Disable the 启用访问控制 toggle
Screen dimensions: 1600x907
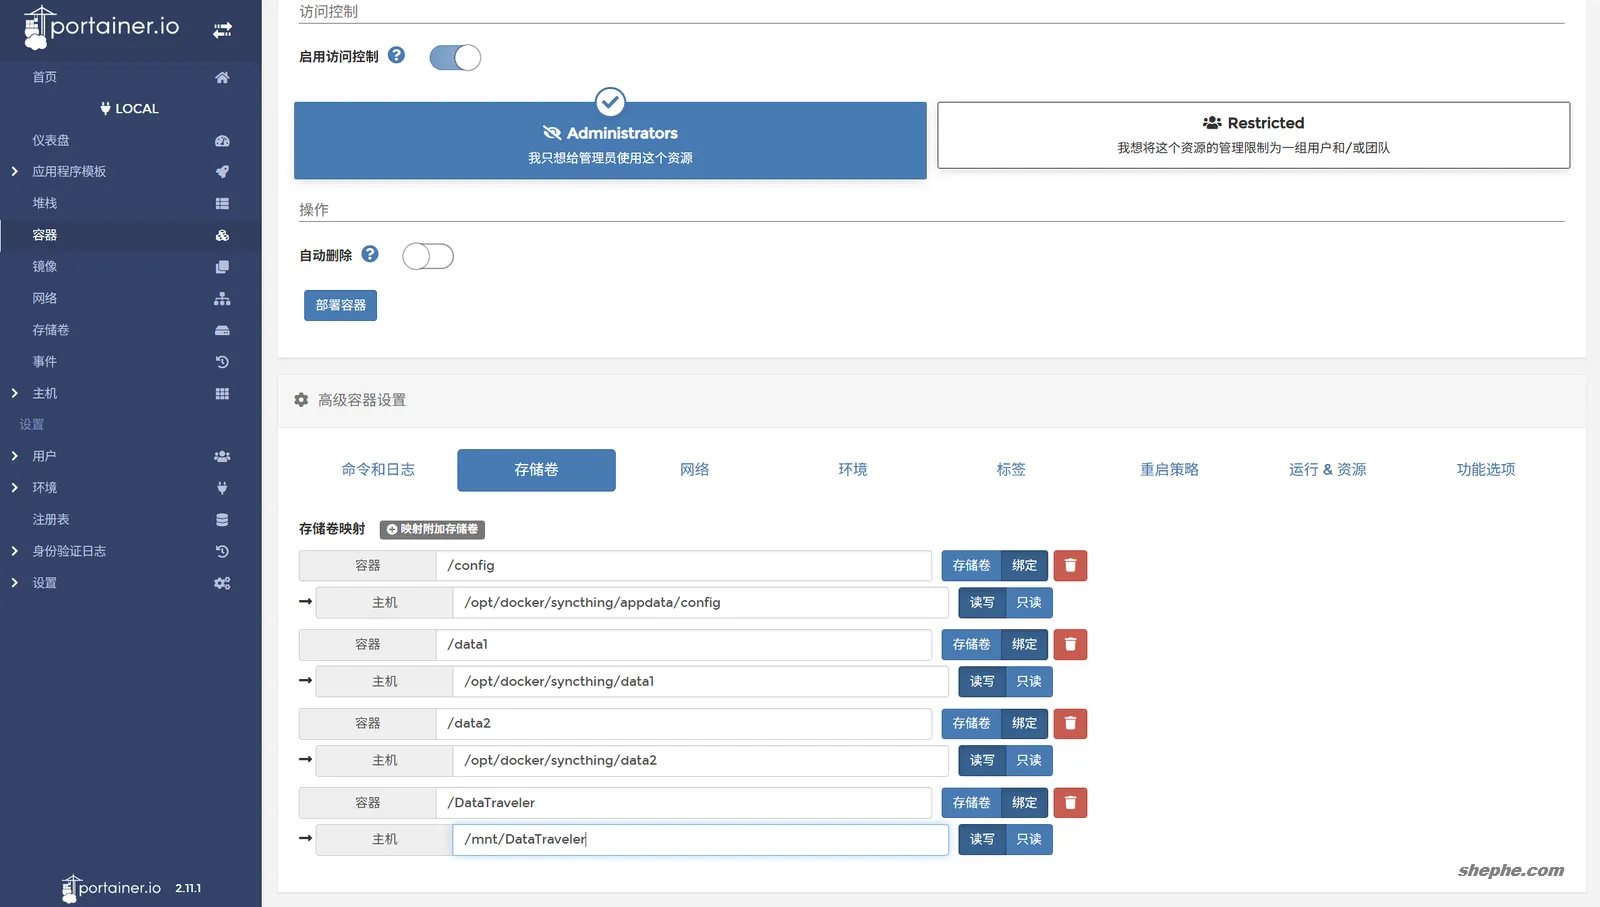tap(455, 57)
